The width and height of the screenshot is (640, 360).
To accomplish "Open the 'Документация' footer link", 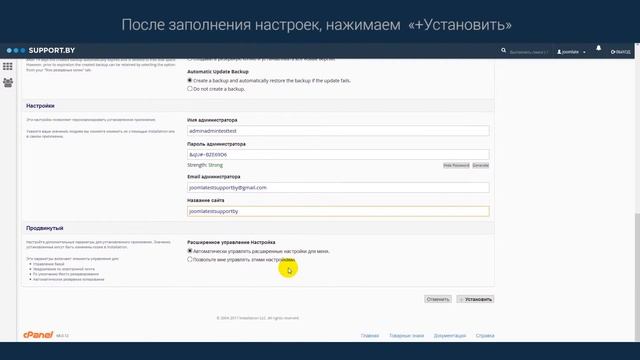I will coord(450,336).
